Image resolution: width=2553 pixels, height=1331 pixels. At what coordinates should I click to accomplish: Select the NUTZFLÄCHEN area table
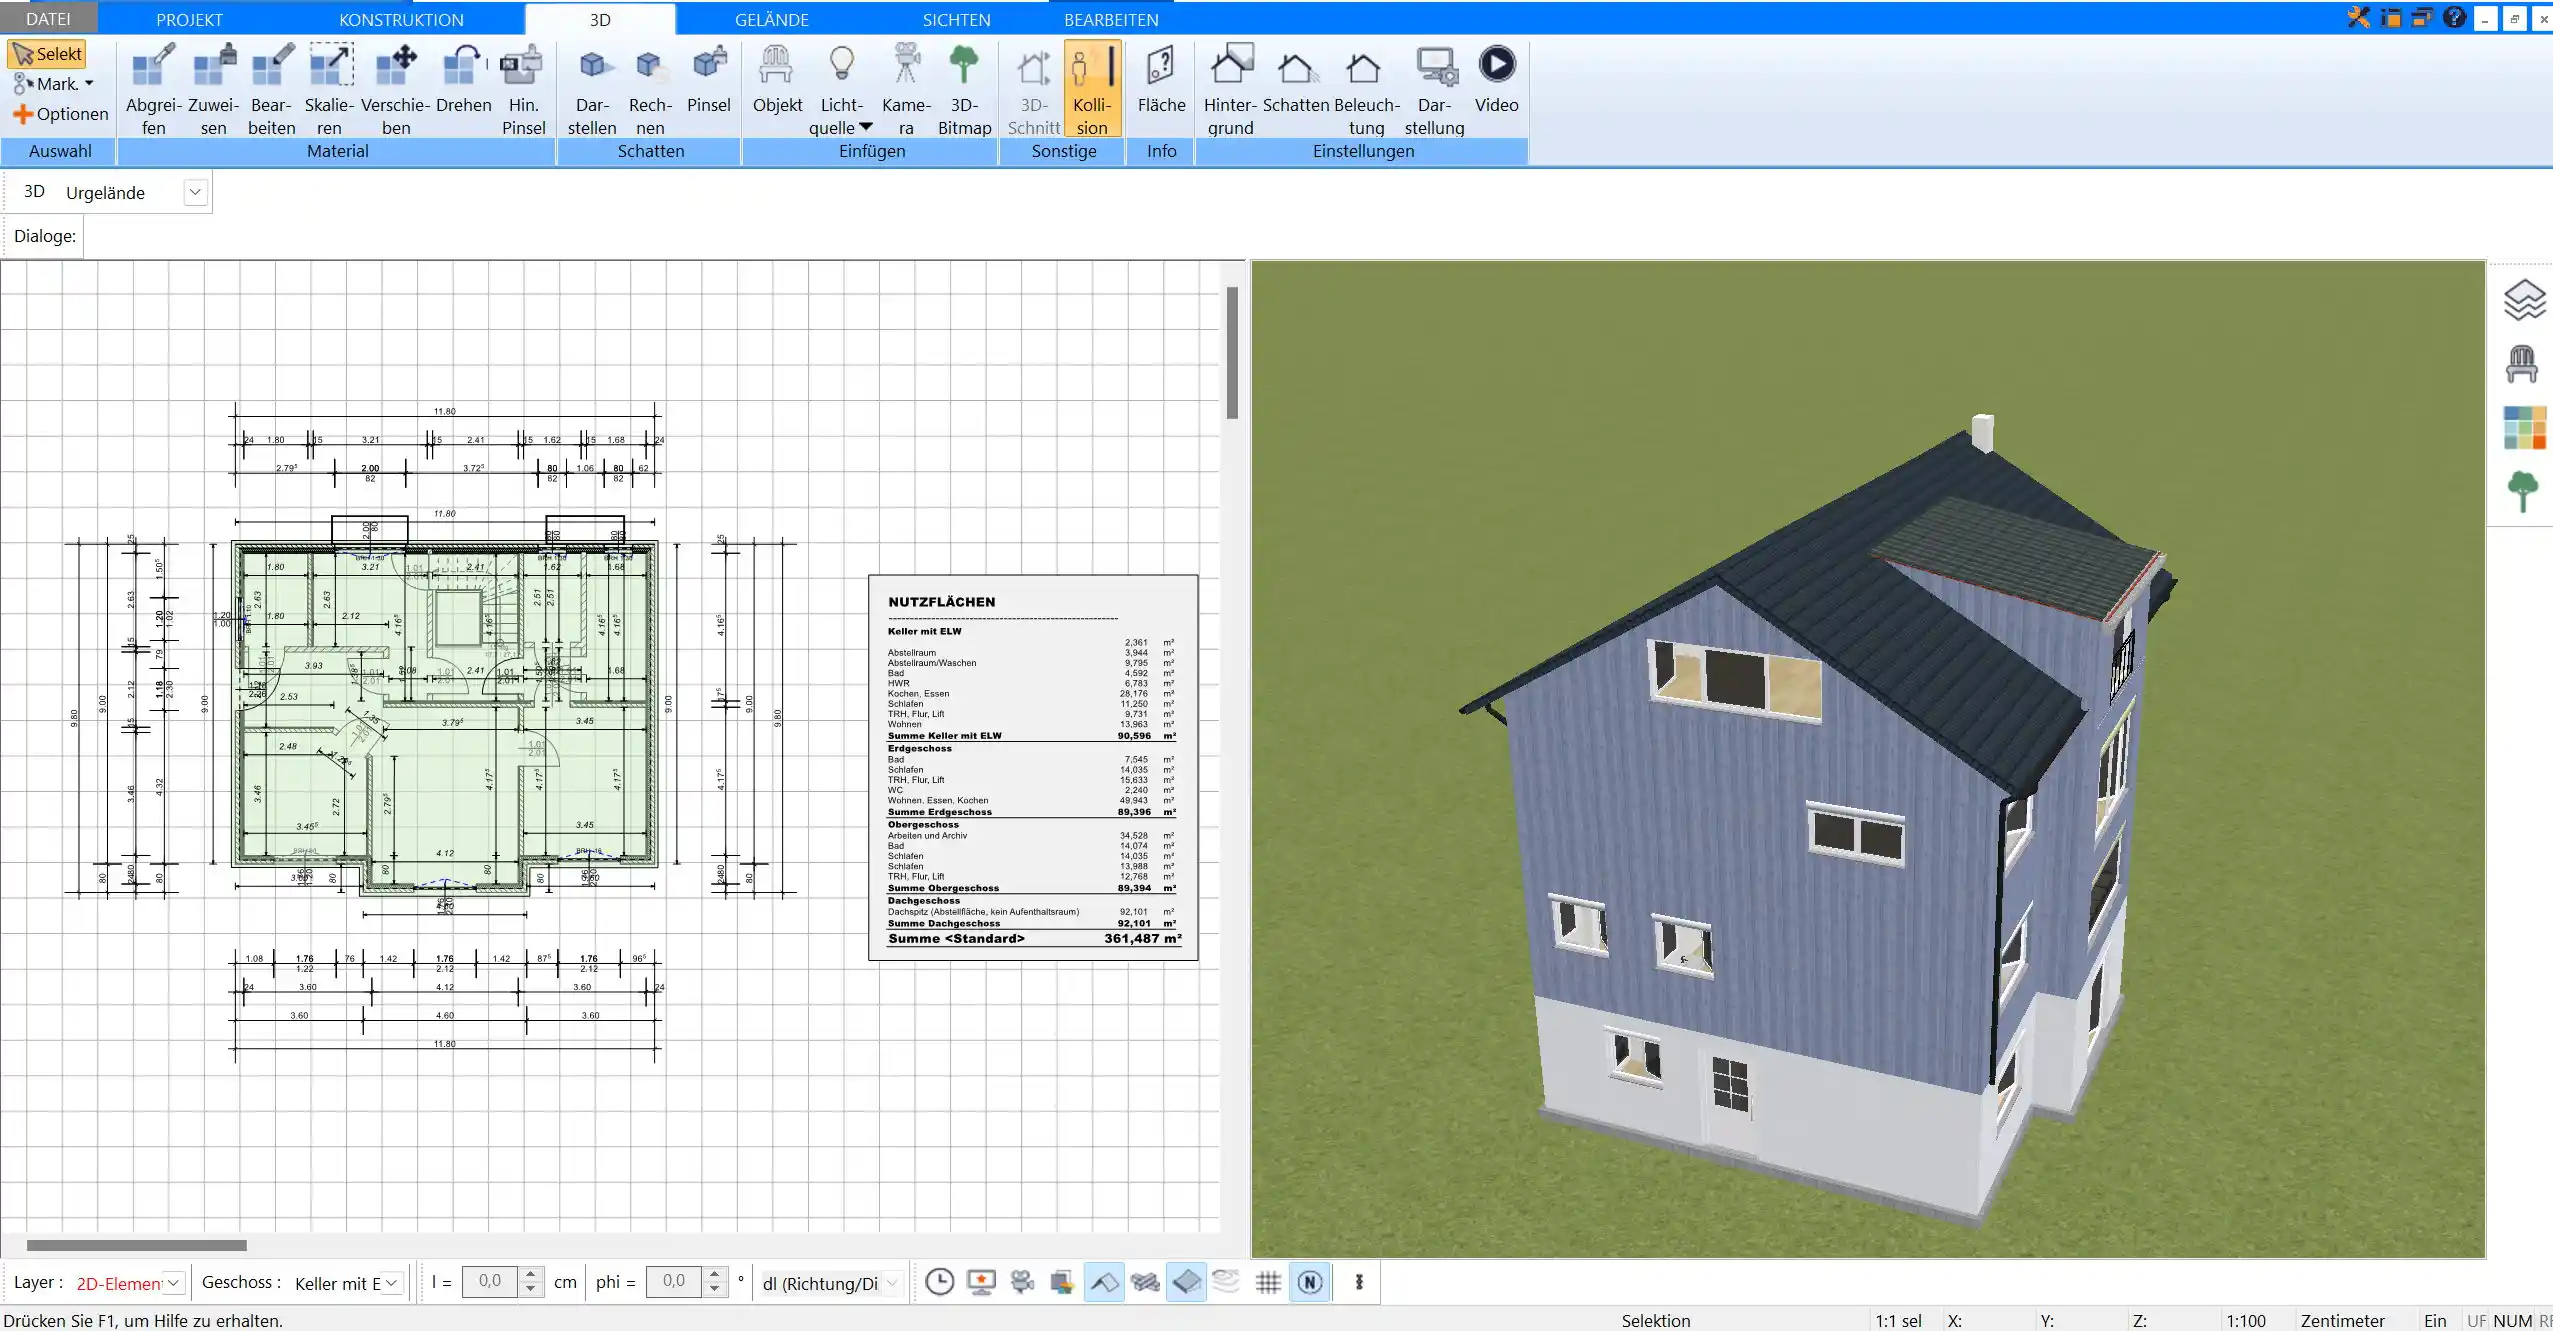tap(1033, 767)
